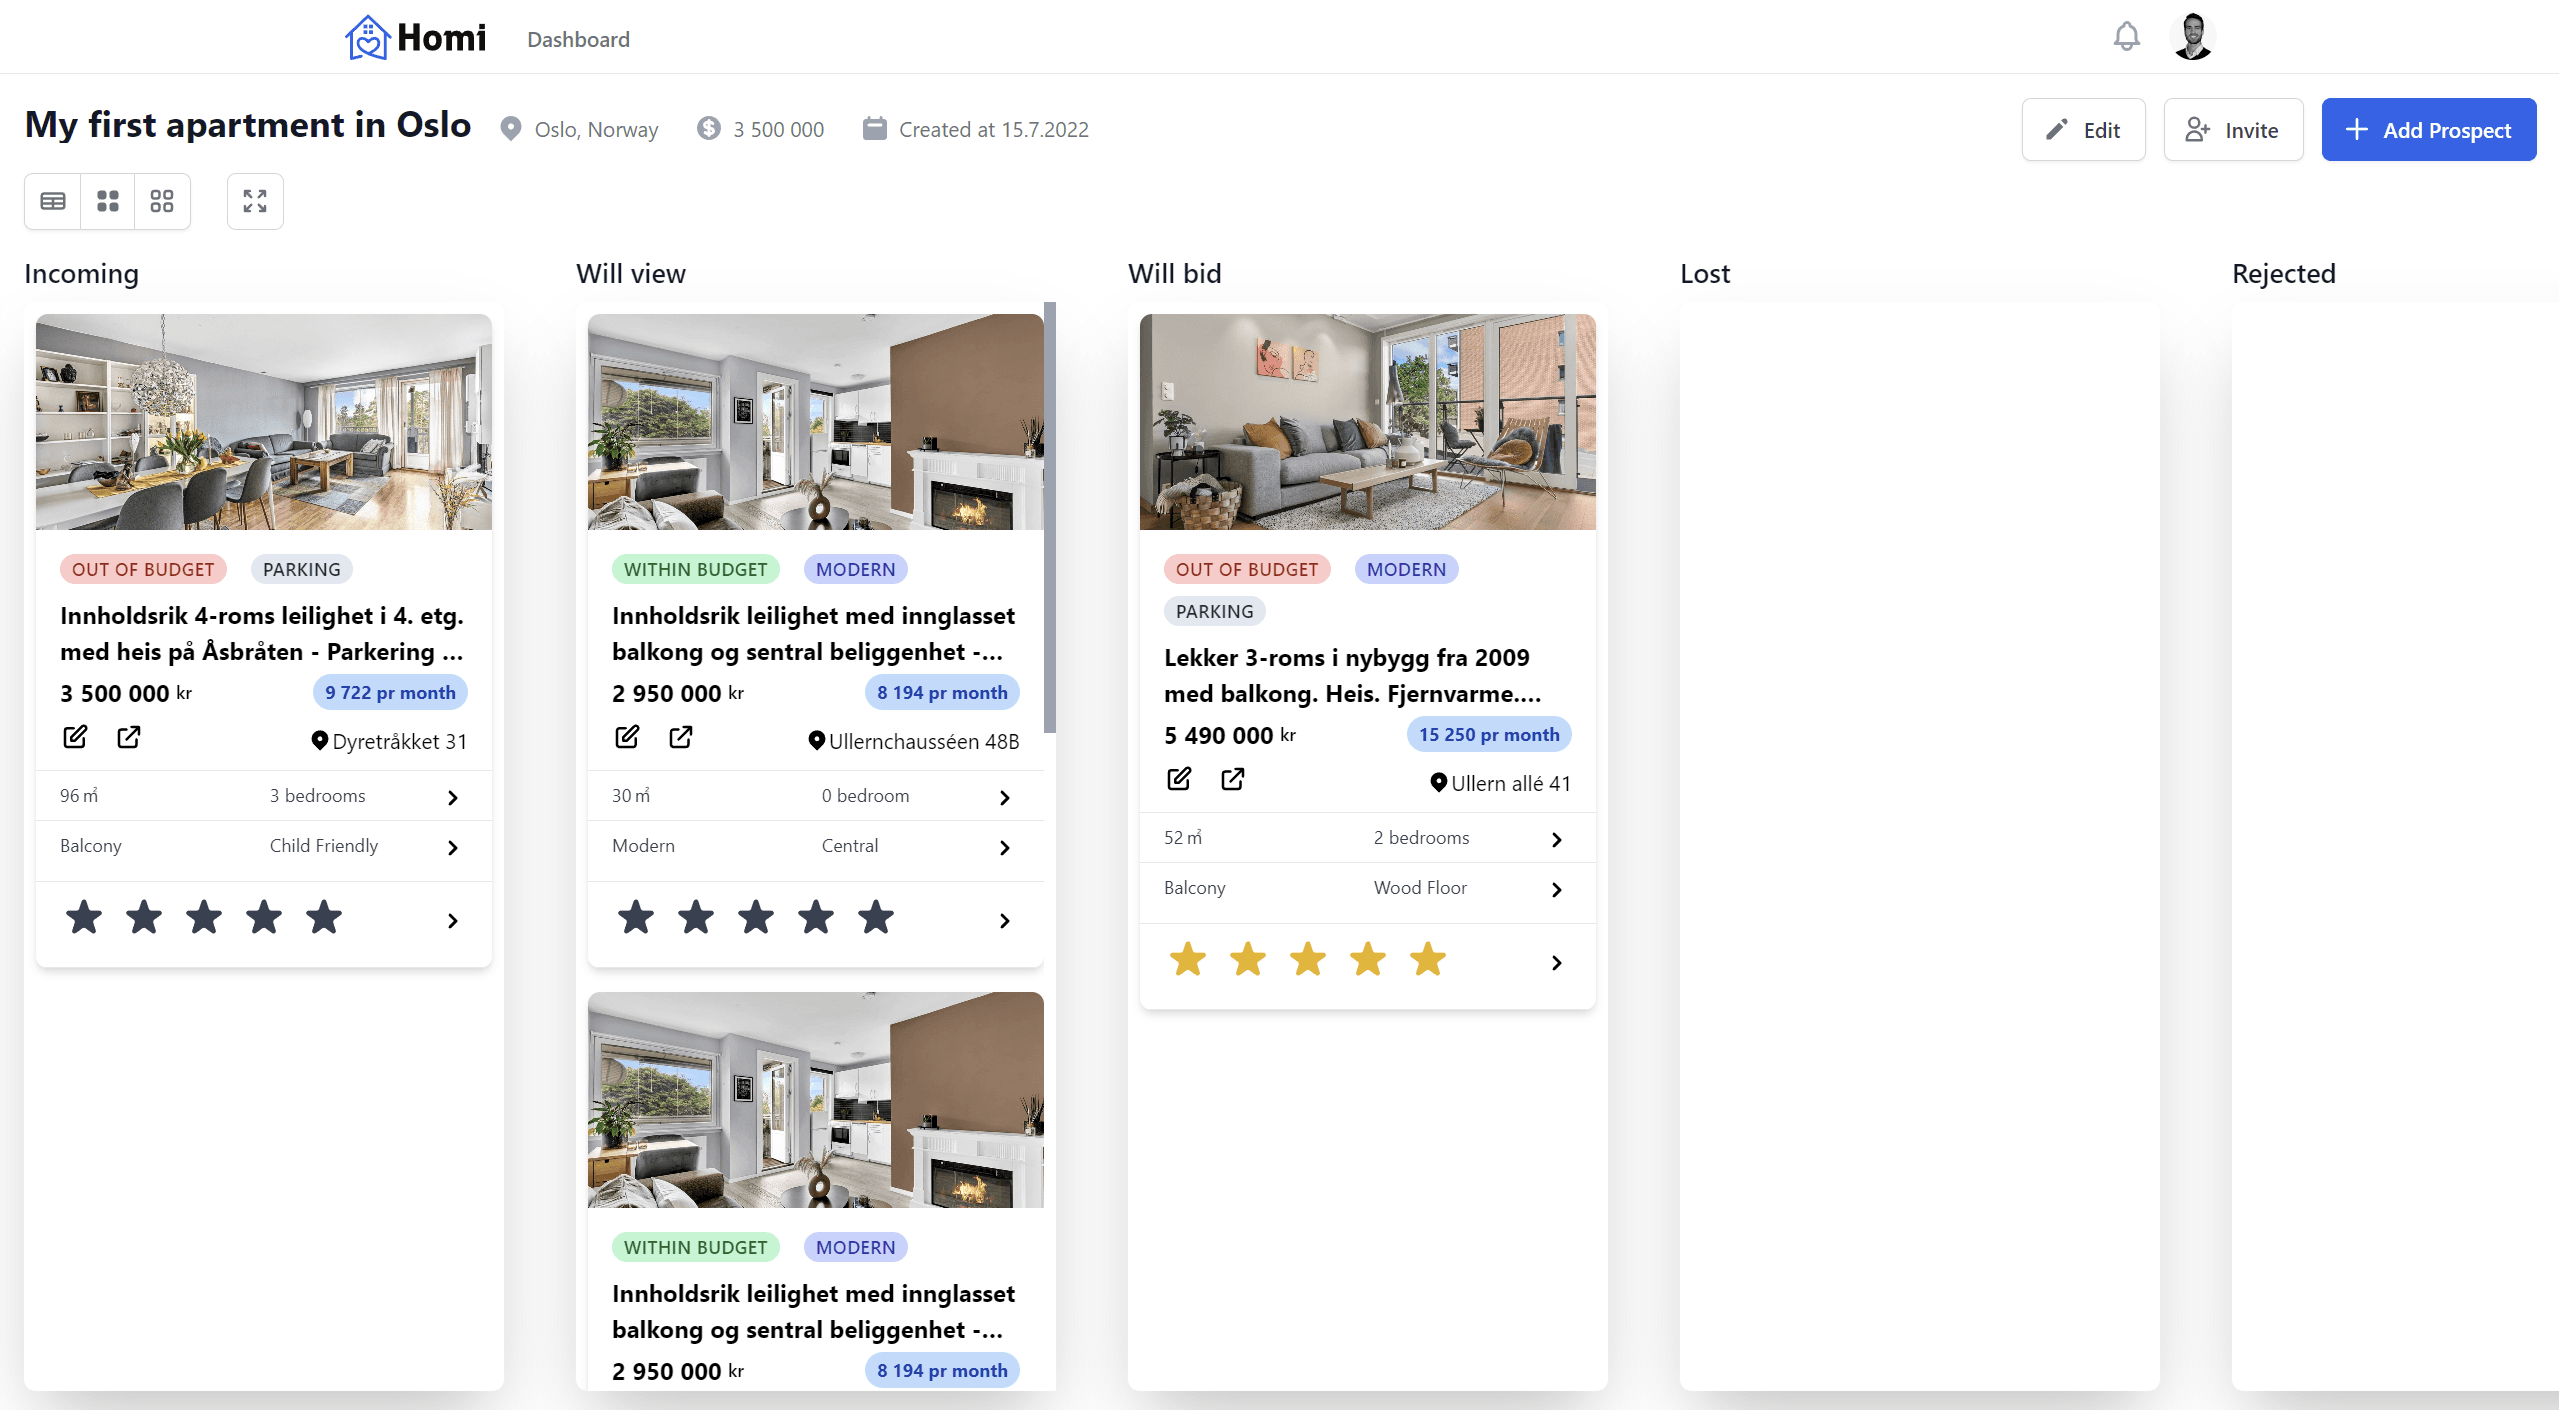Click the 15 250 pr month badge
This screenshot has height=1410, width=2559.
1489,734
